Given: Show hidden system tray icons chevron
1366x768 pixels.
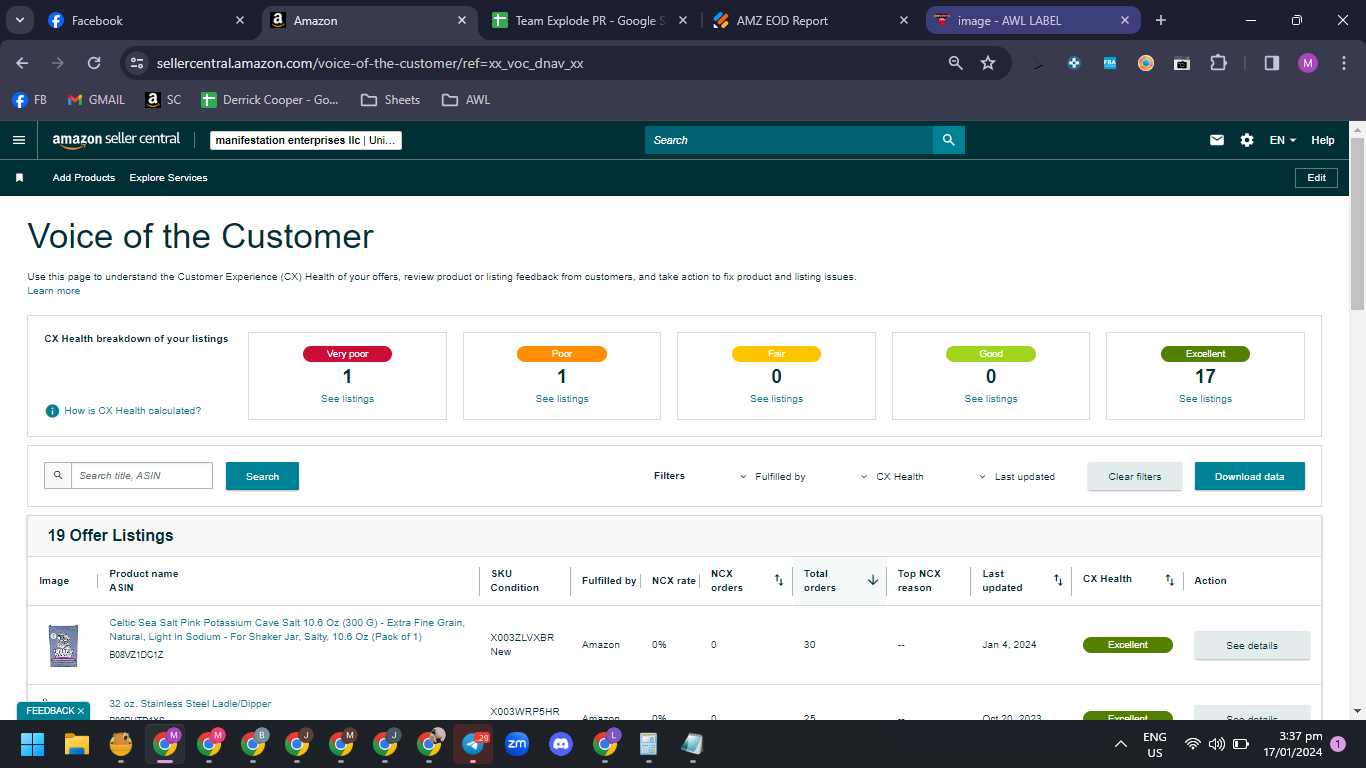Looking at the screenshot, I should click(1121, 744).
